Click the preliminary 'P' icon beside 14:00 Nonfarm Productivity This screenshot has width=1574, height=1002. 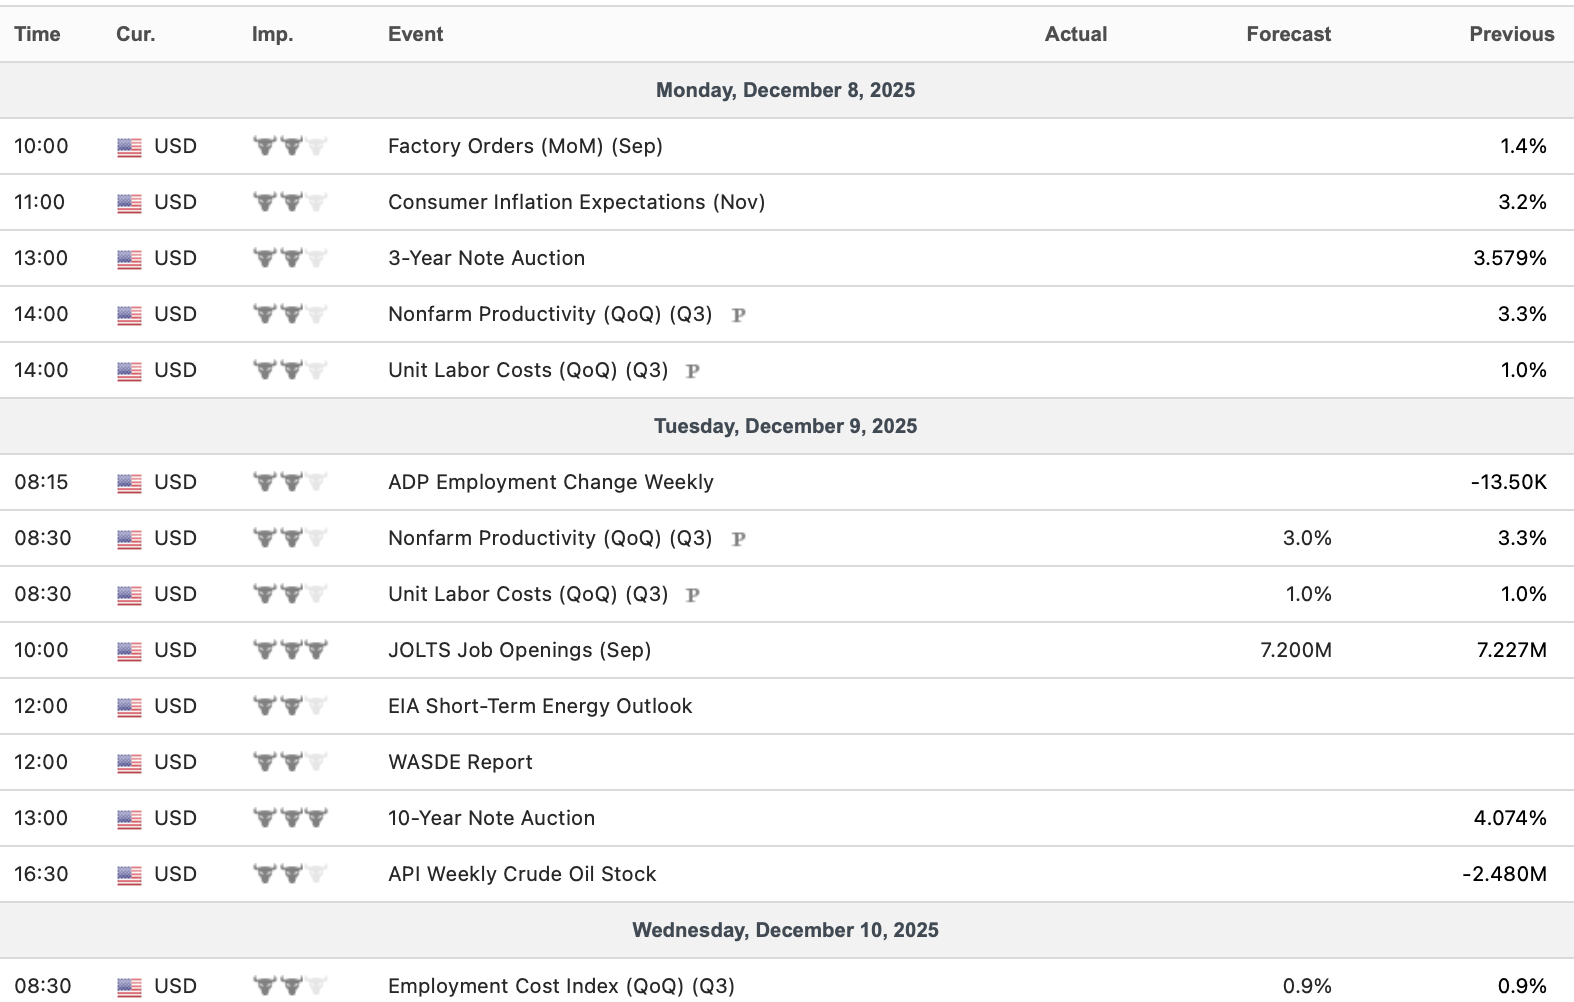click(x=739, y=315)
